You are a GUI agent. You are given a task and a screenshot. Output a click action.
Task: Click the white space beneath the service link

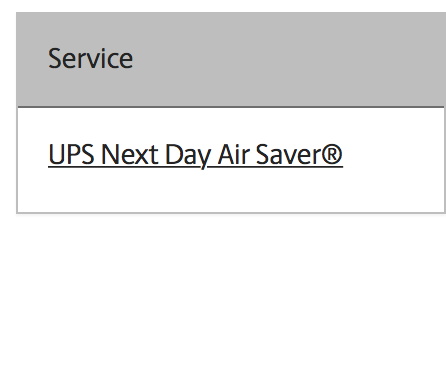click(x=195, y=190)
